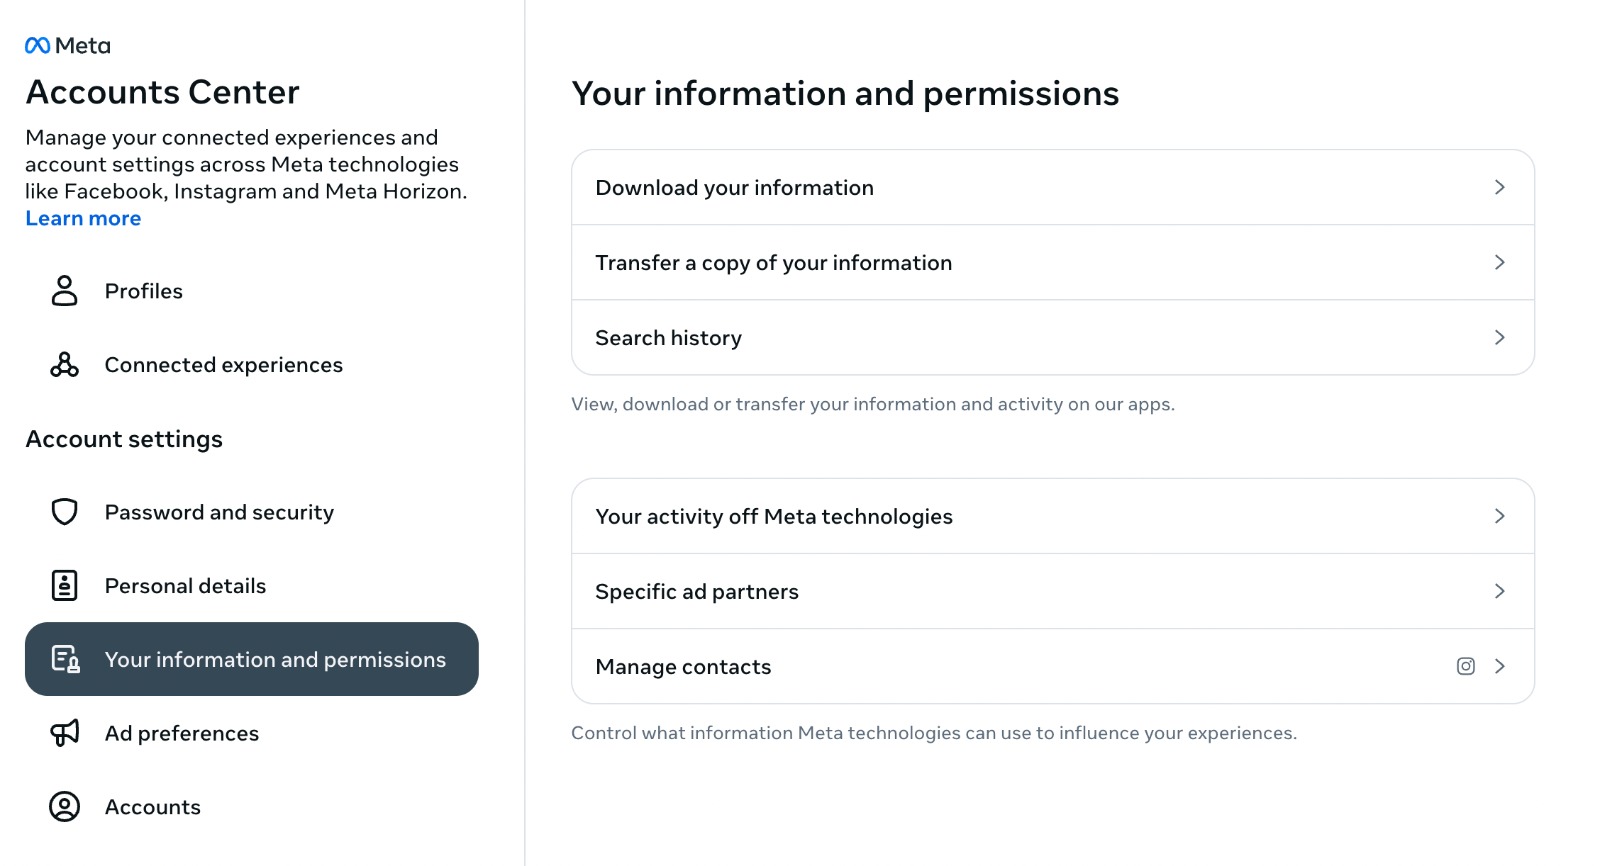Image resolution: width=1600 pixels, height=866 pixels.
Task: Open Search history
Action: 1052,337
